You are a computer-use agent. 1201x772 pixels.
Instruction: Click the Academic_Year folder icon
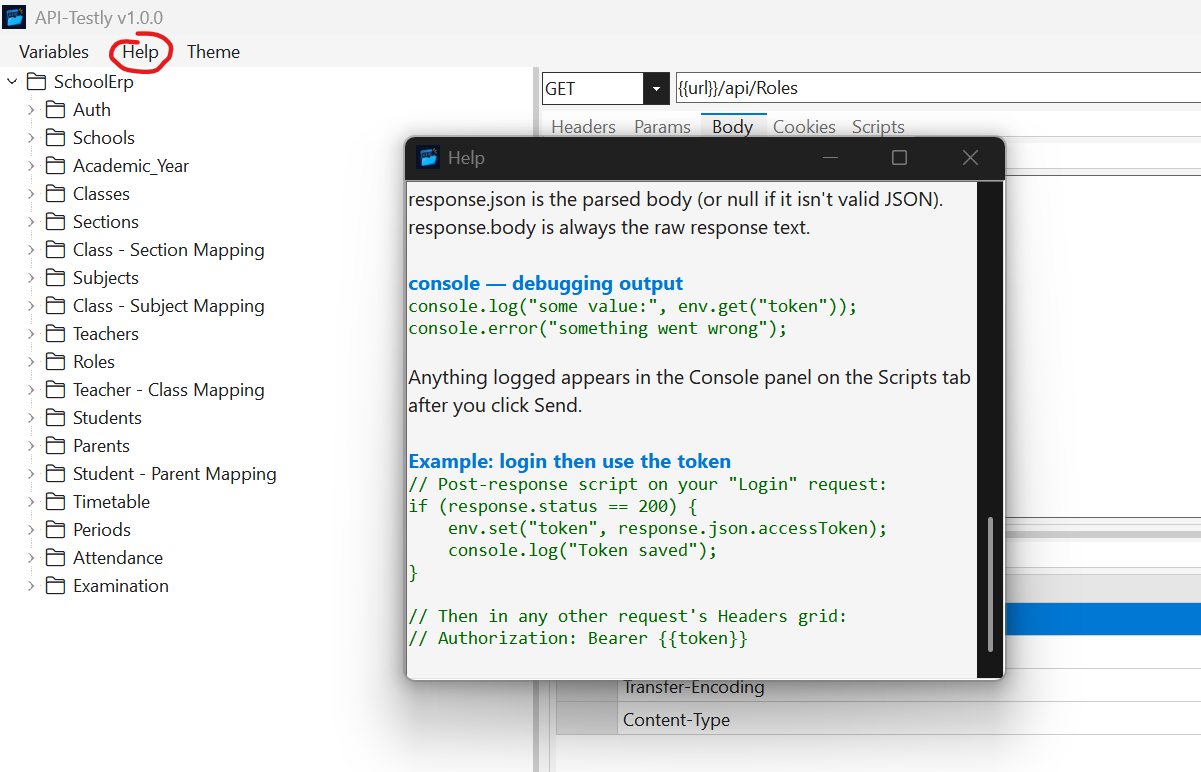click(56, 165)
